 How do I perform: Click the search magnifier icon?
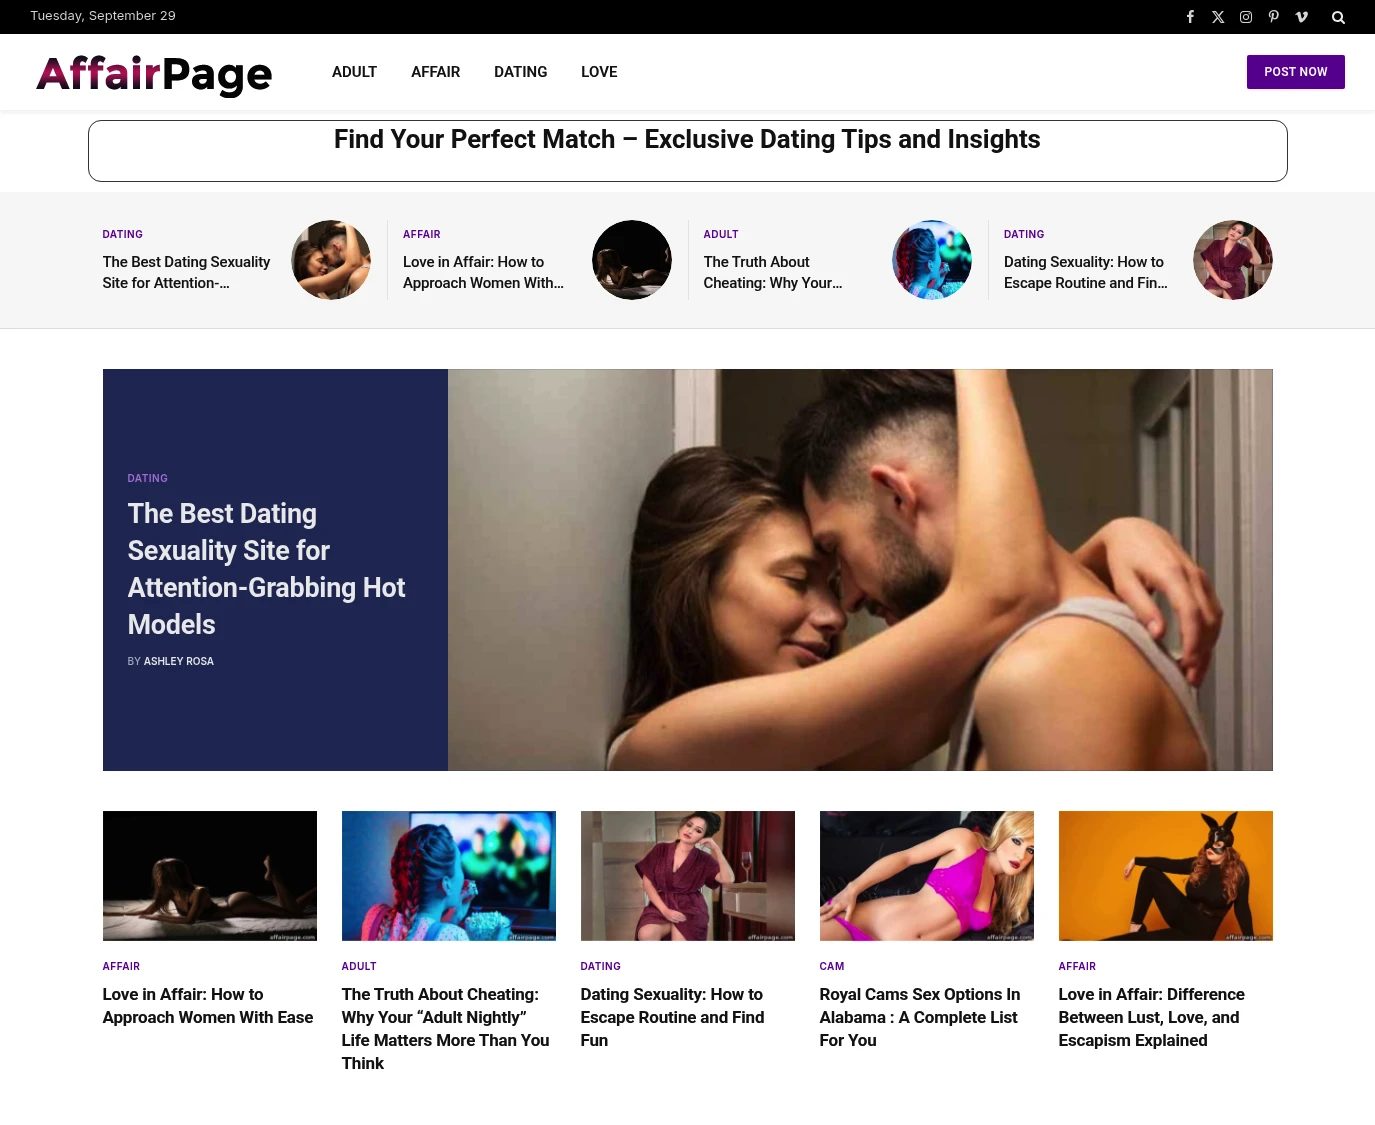pos(1338,17)
